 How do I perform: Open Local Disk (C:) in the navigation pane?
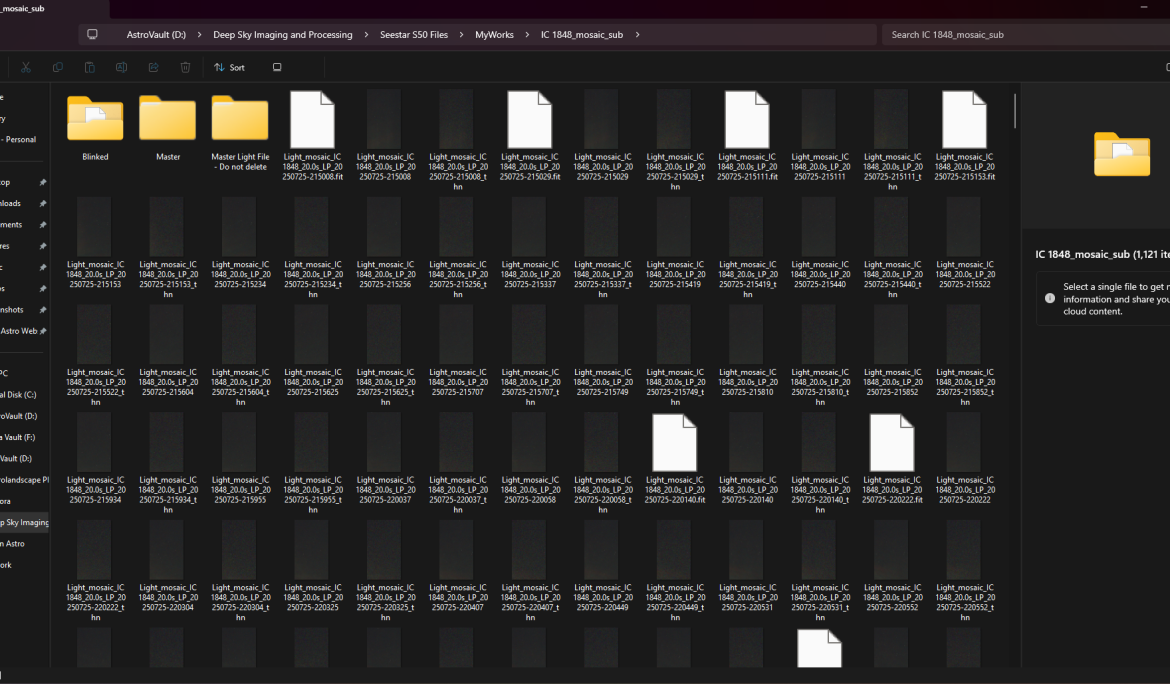(20, 394)
